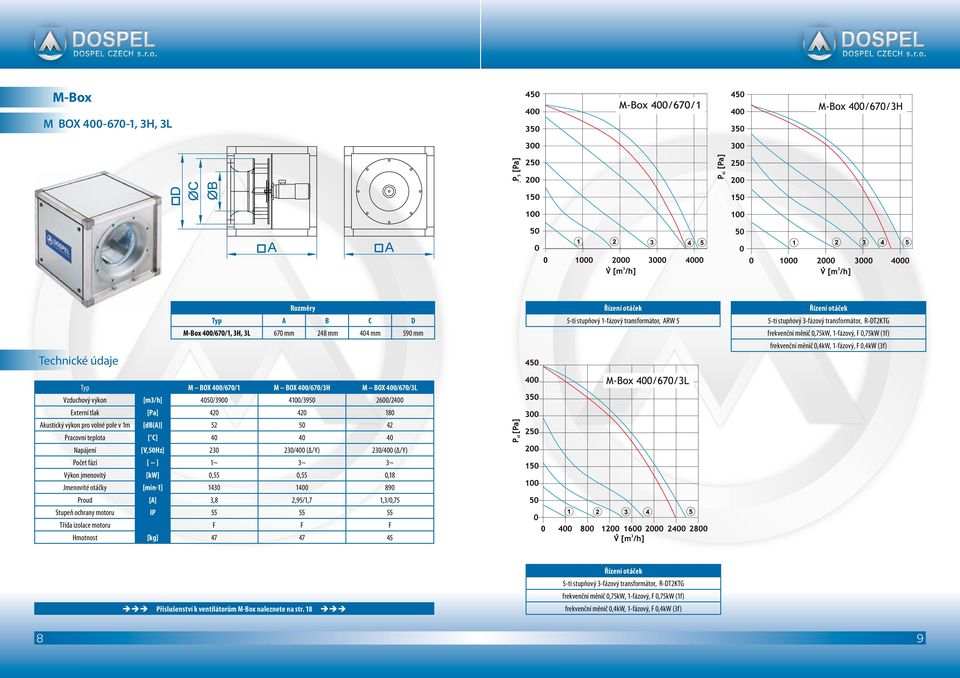
Task: Click the DOSPEL logo on page 9 header
Action: click(x=864, y=43)
